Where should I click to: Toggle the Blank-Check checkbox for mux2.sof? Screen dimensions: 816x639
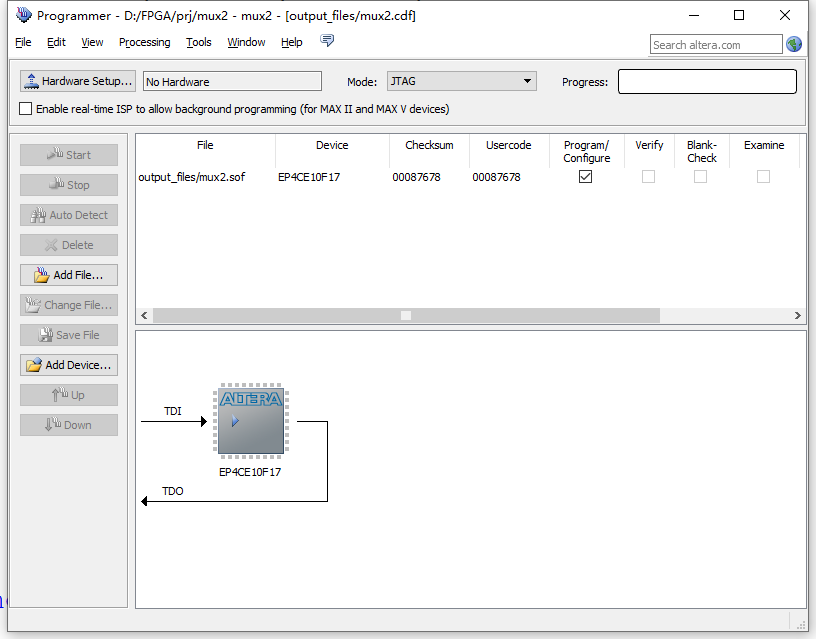pyautogui.click(x=700, y=177)
